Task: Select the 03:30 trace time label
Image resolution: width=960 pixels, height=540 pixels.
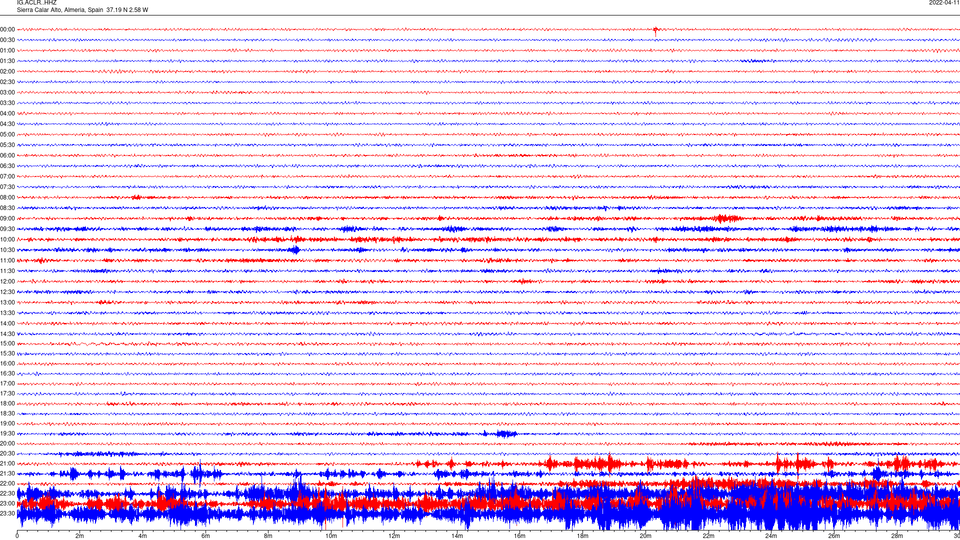Action: click(x=7, y=103)
